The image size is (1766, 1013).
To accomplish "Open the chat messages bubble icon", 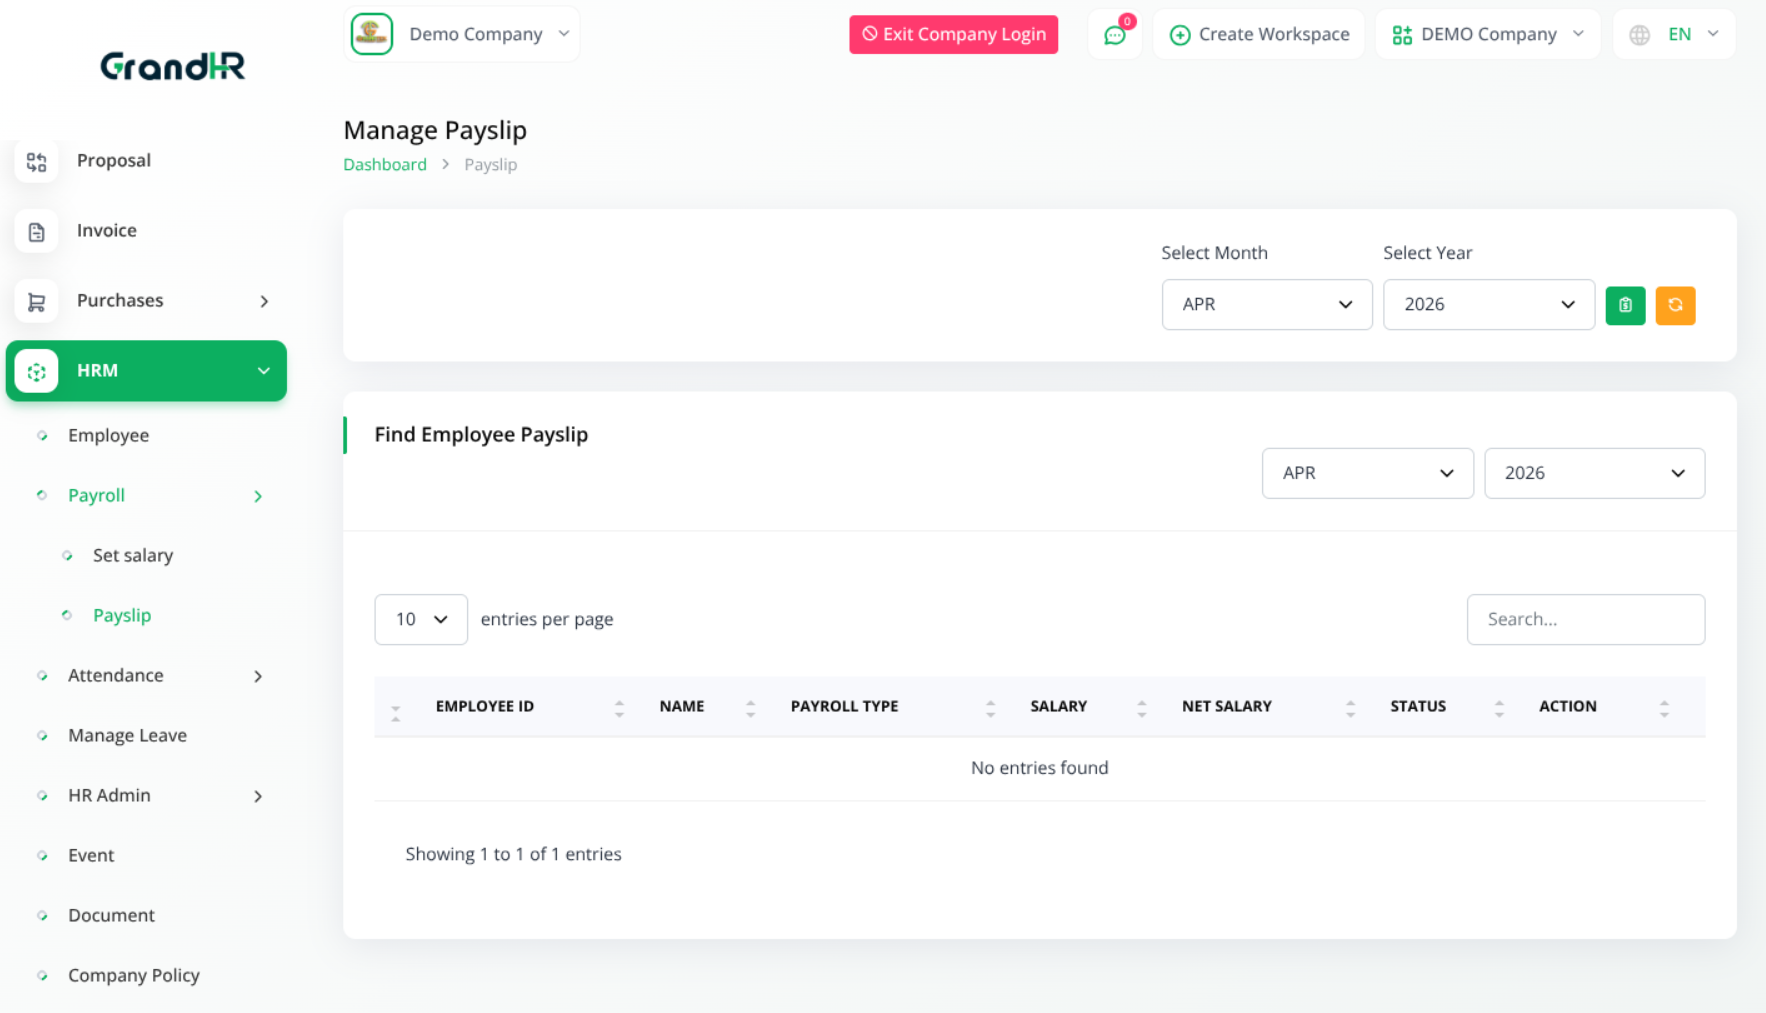I will 1114,34.
